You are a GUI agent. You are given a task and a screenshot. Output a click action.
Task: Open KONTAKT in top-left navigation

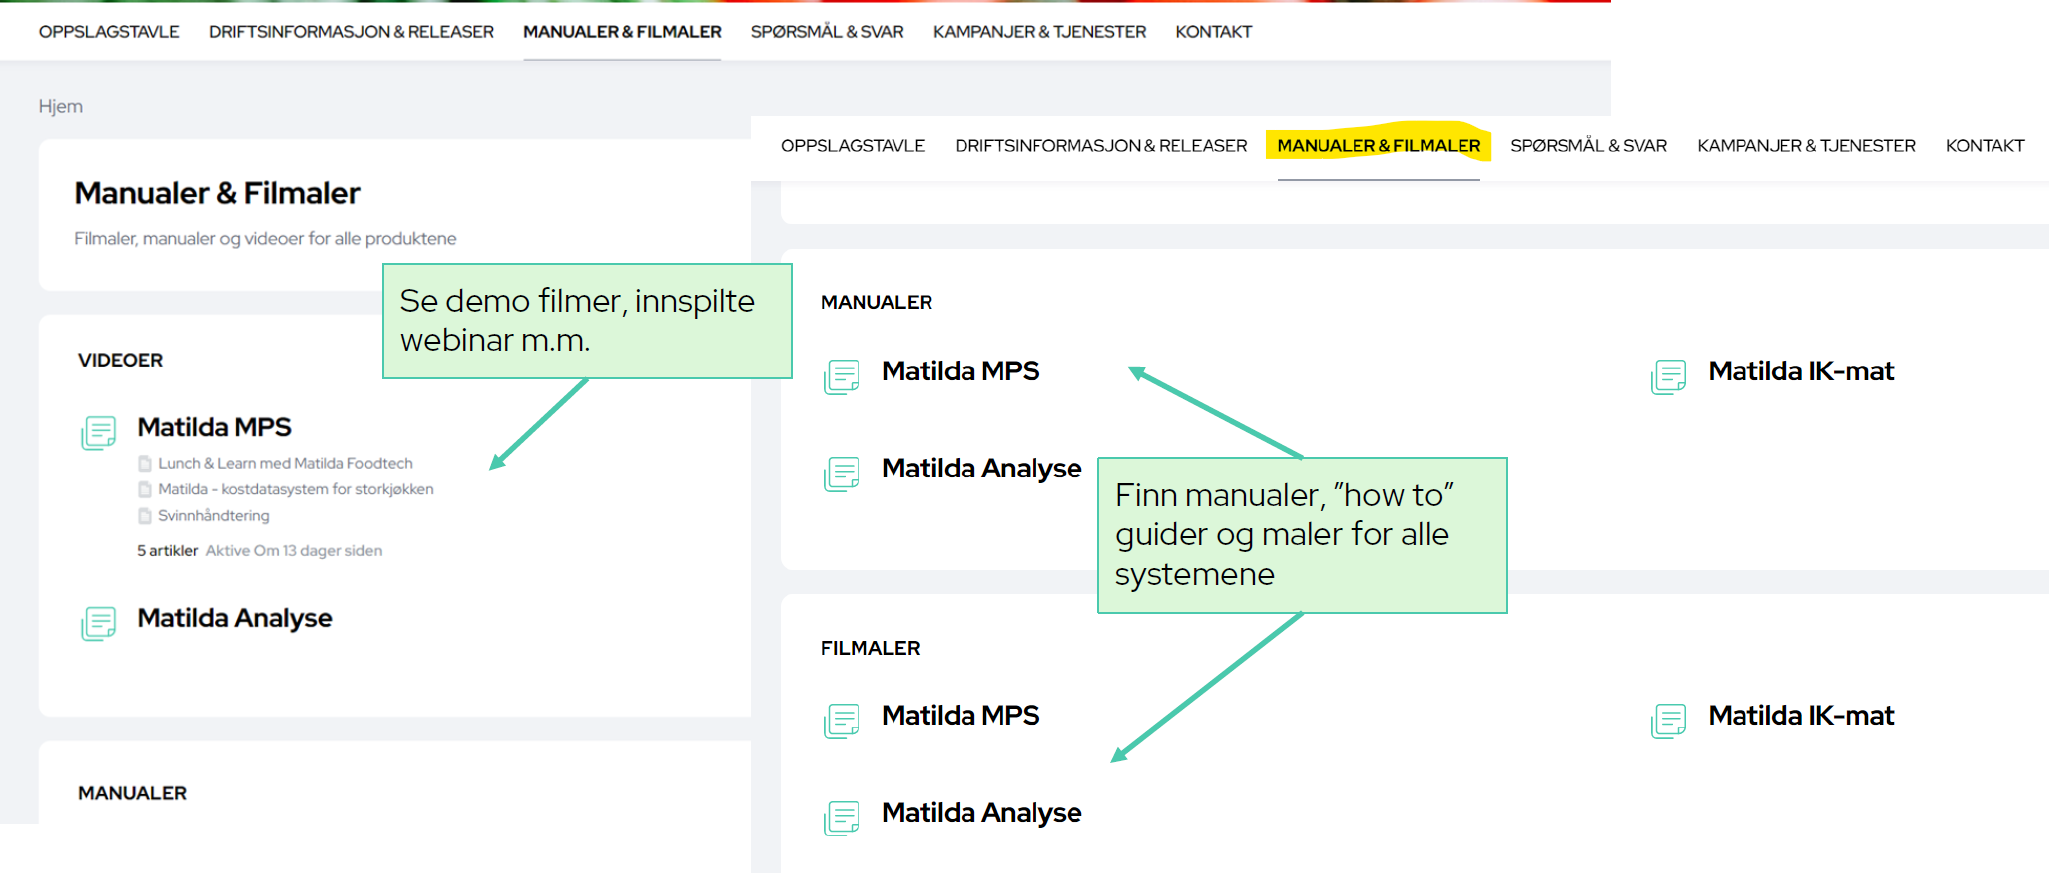coord(1213,32)
